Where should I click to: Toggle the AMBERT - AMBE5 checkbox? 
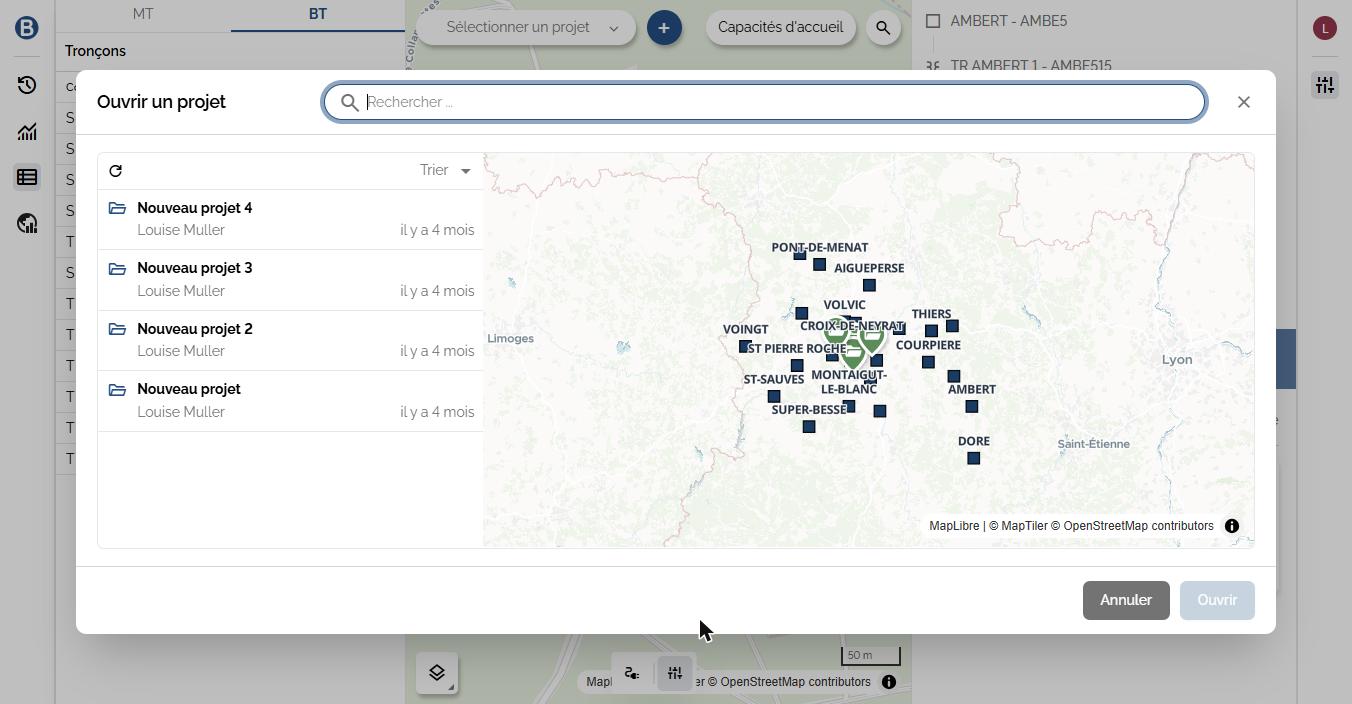coord(933,20)
